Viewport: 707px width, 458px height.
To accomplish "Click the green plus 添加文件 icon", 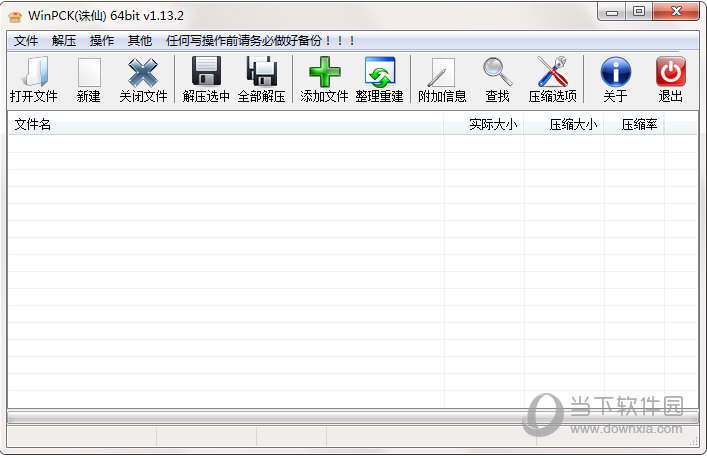I will click(325, 72).
